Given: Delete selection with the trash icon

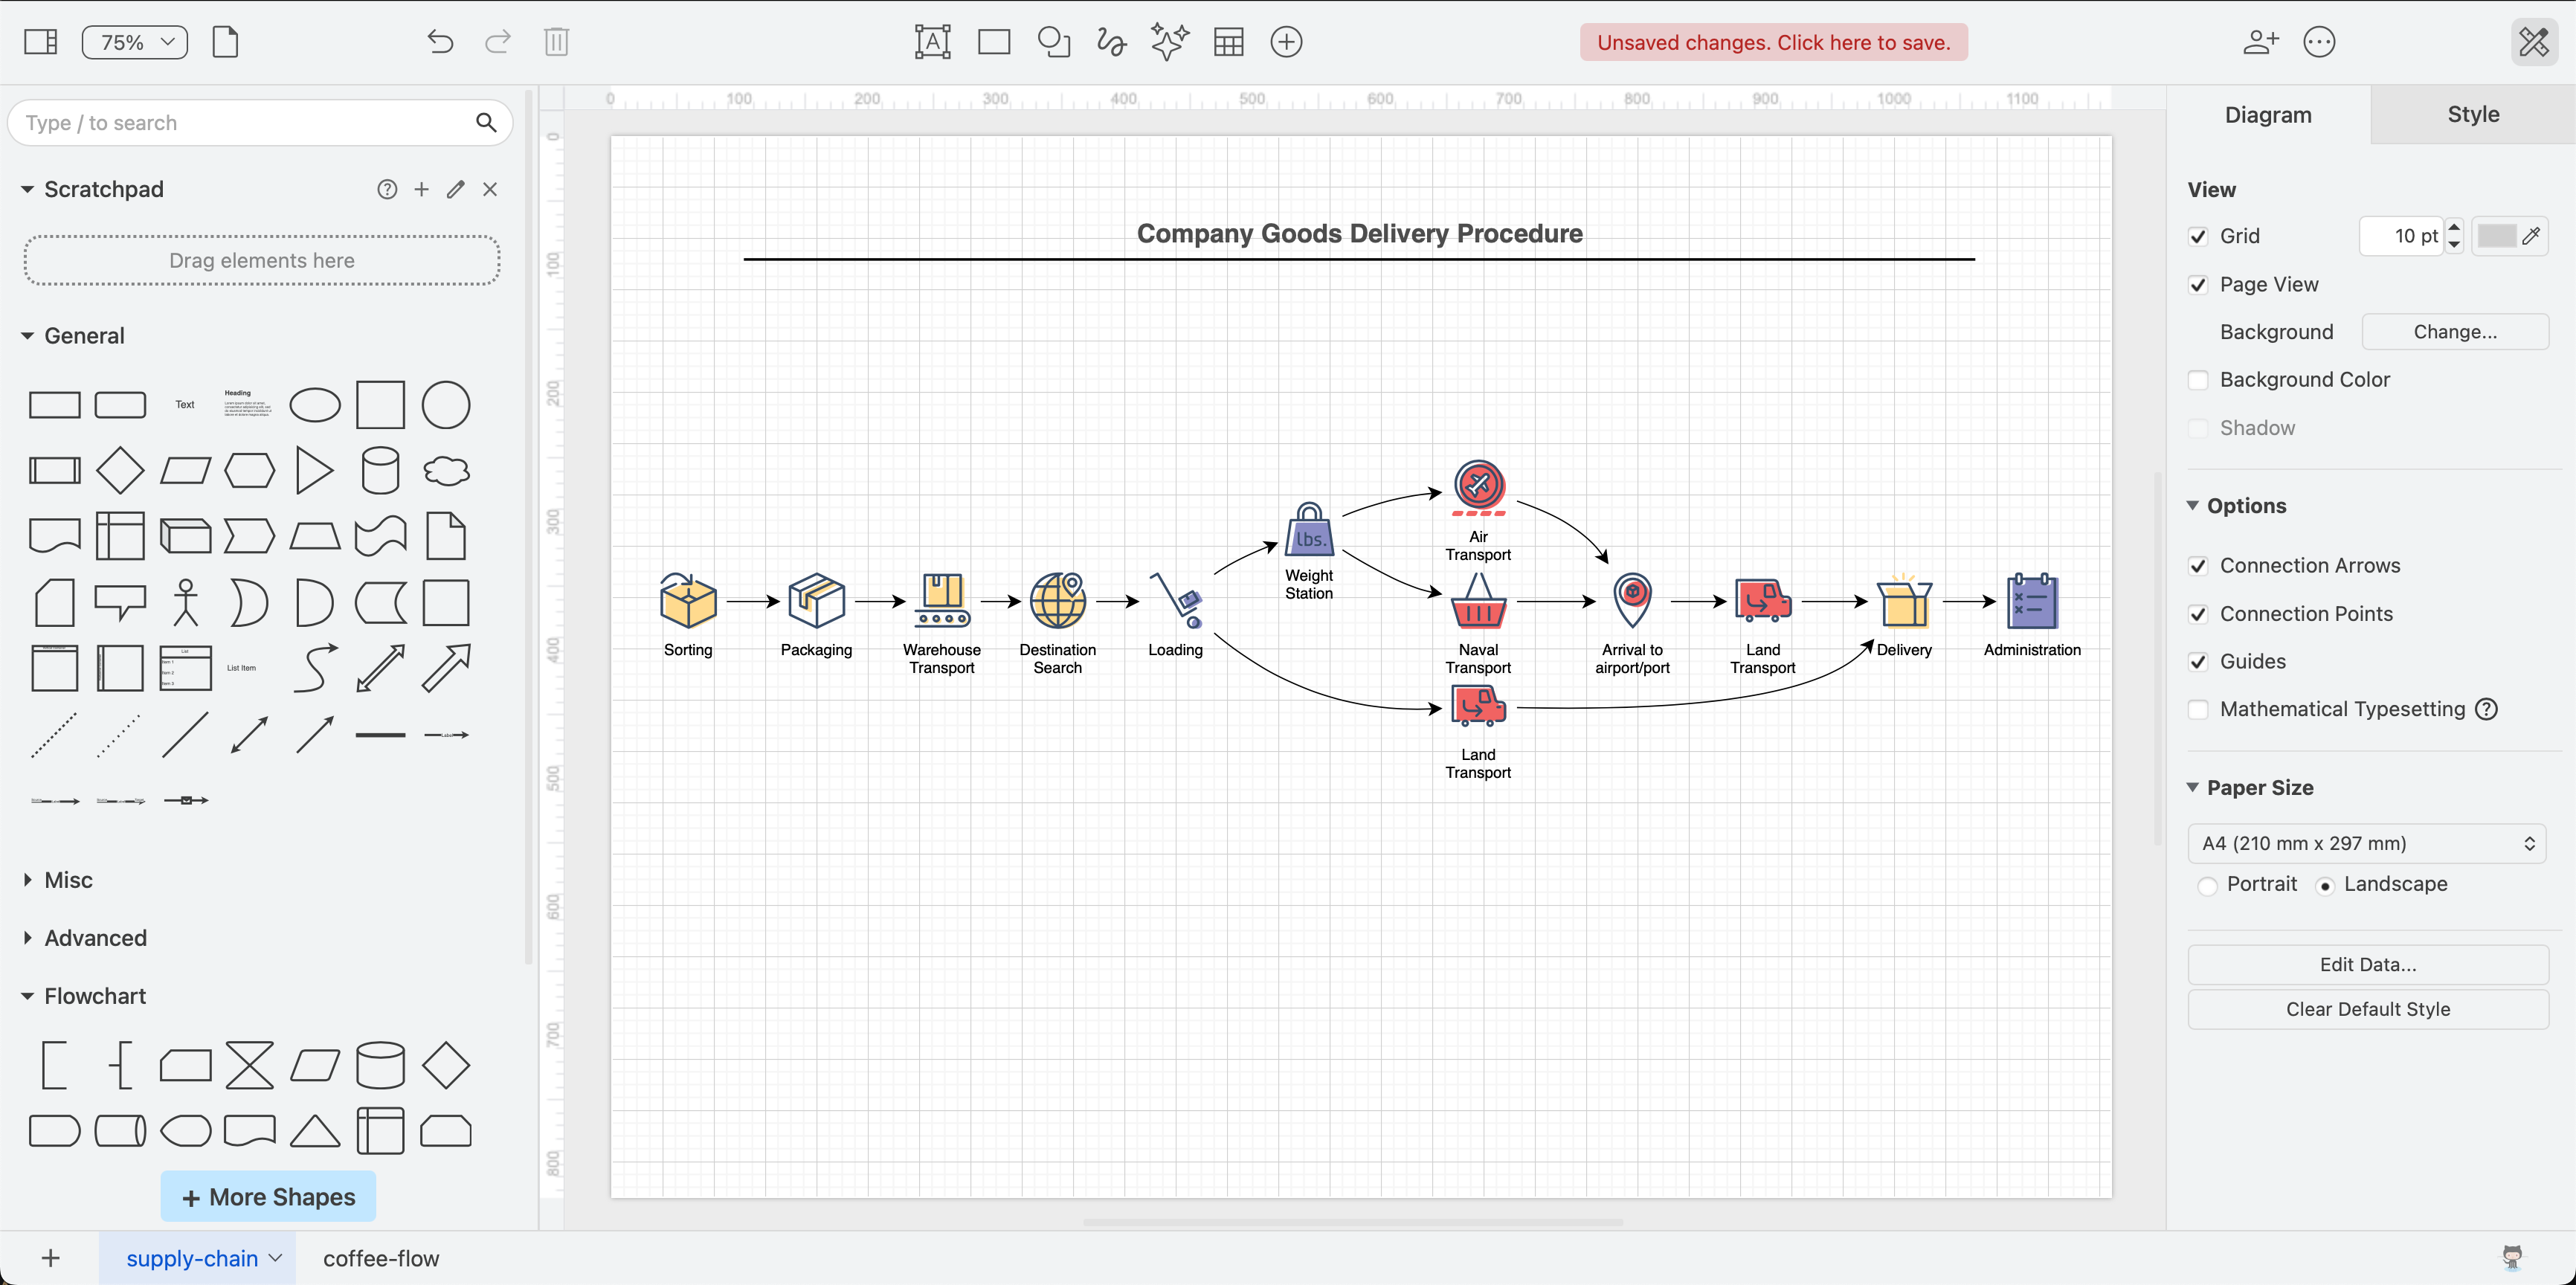Looking at the screenshot, I should [556, 42].
